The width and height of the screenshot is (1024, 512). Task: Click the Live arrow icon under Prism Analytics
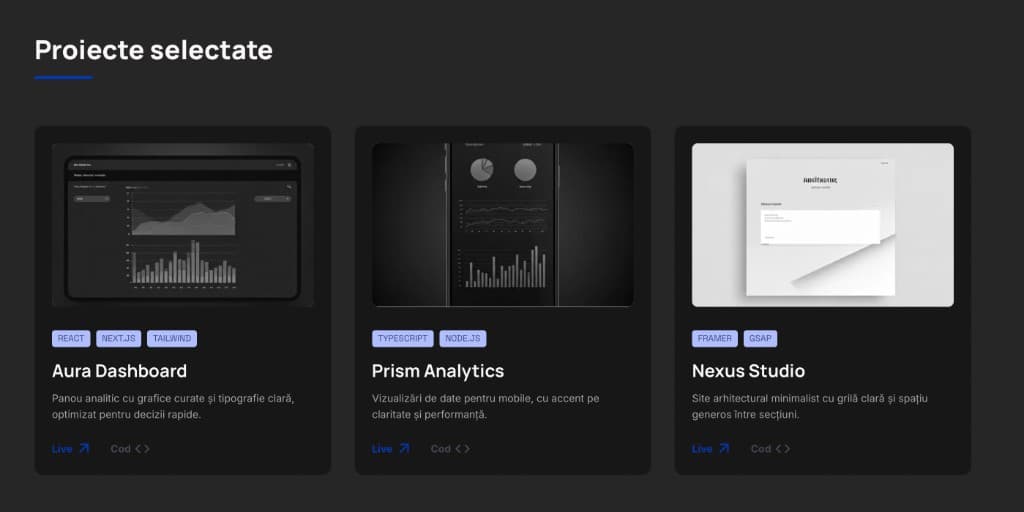(404, 449)
